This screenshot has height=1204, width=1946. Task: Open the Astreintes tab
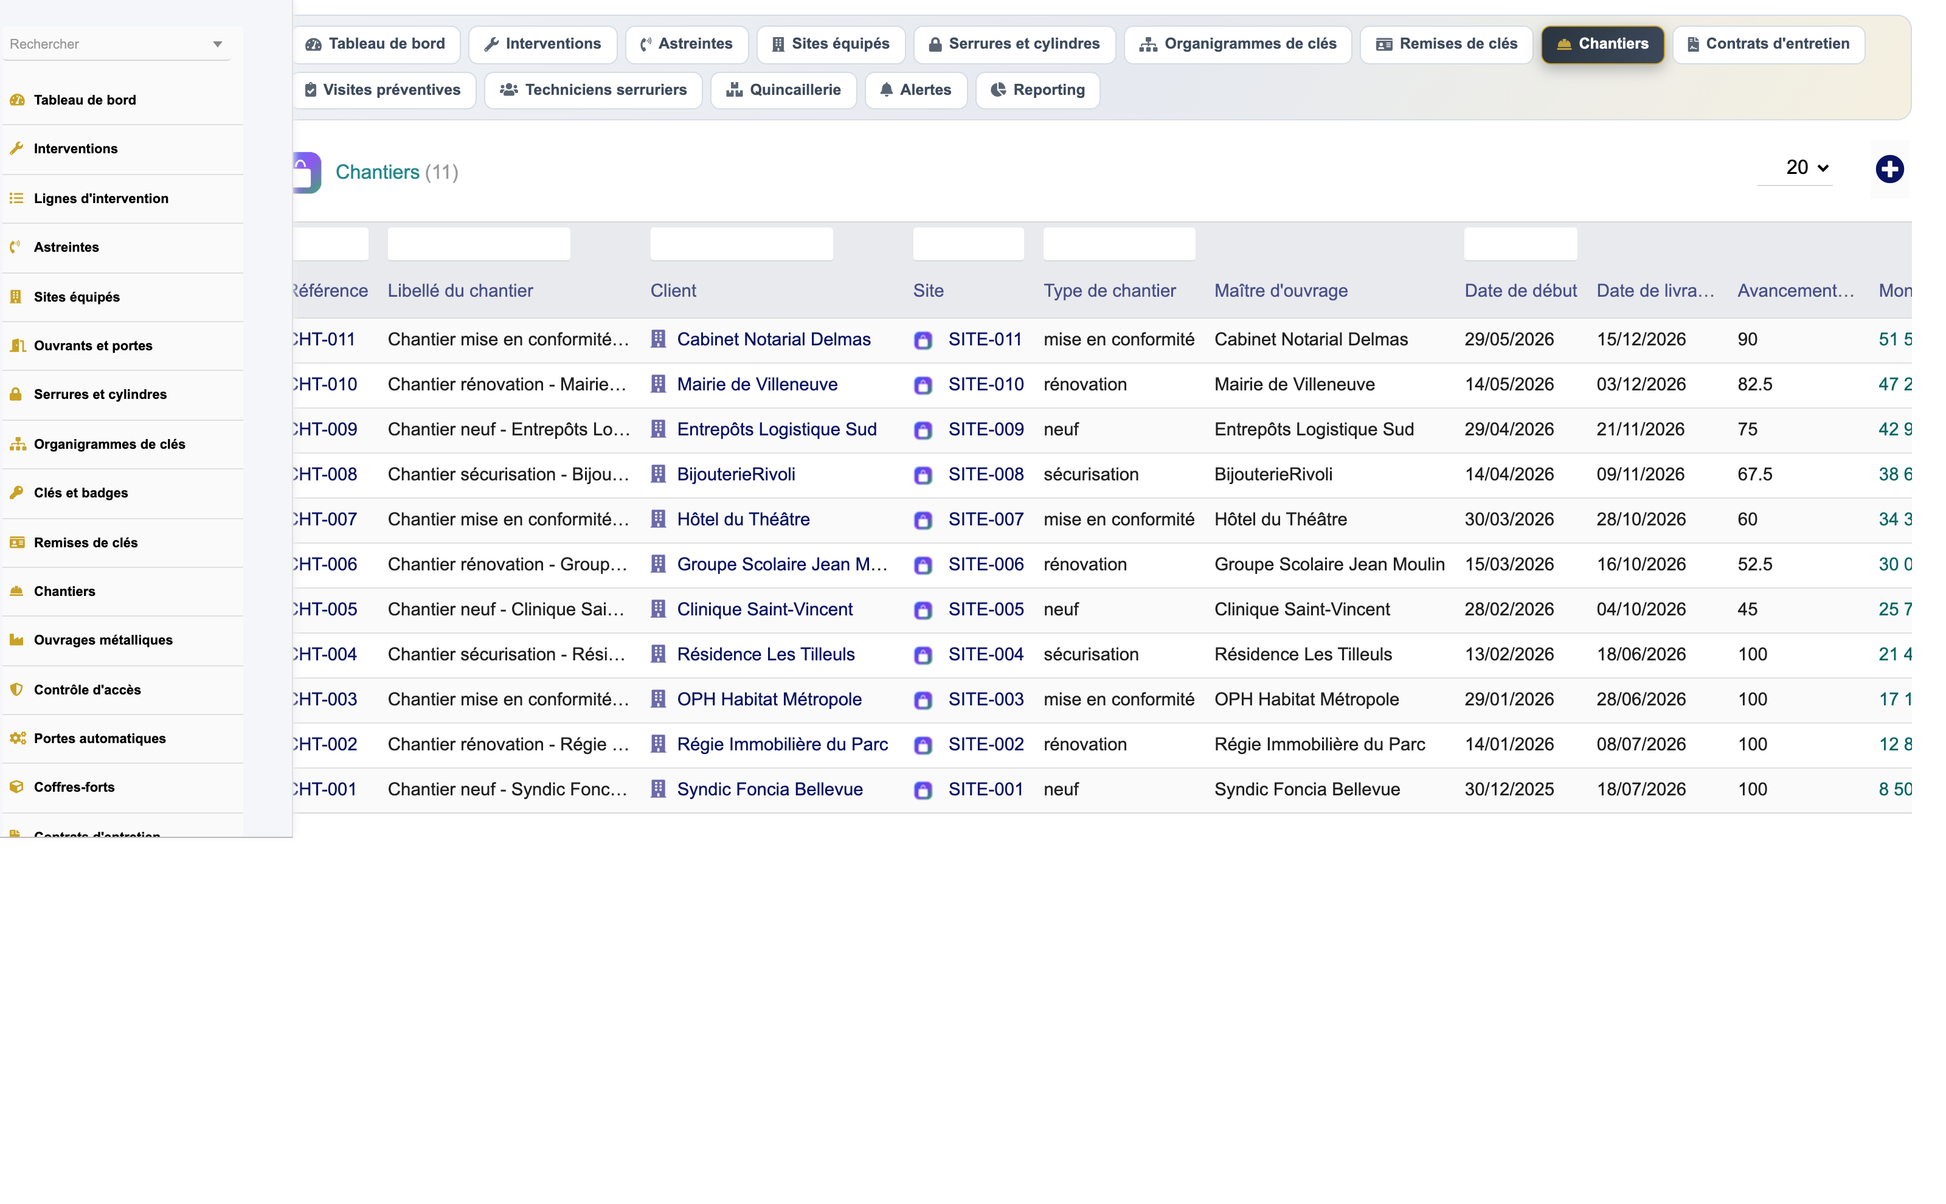tap(687, 44)
